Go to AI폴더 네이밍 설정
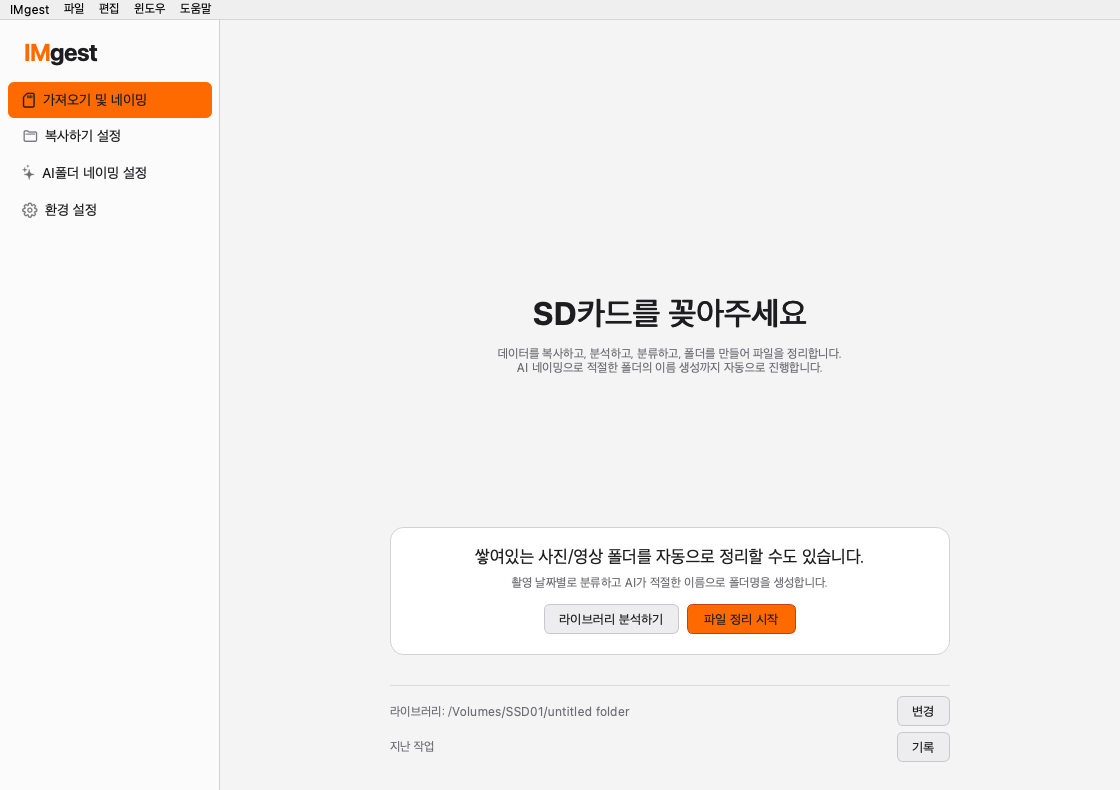Viewport: 1120px width, 790px height. coord(110,173)
